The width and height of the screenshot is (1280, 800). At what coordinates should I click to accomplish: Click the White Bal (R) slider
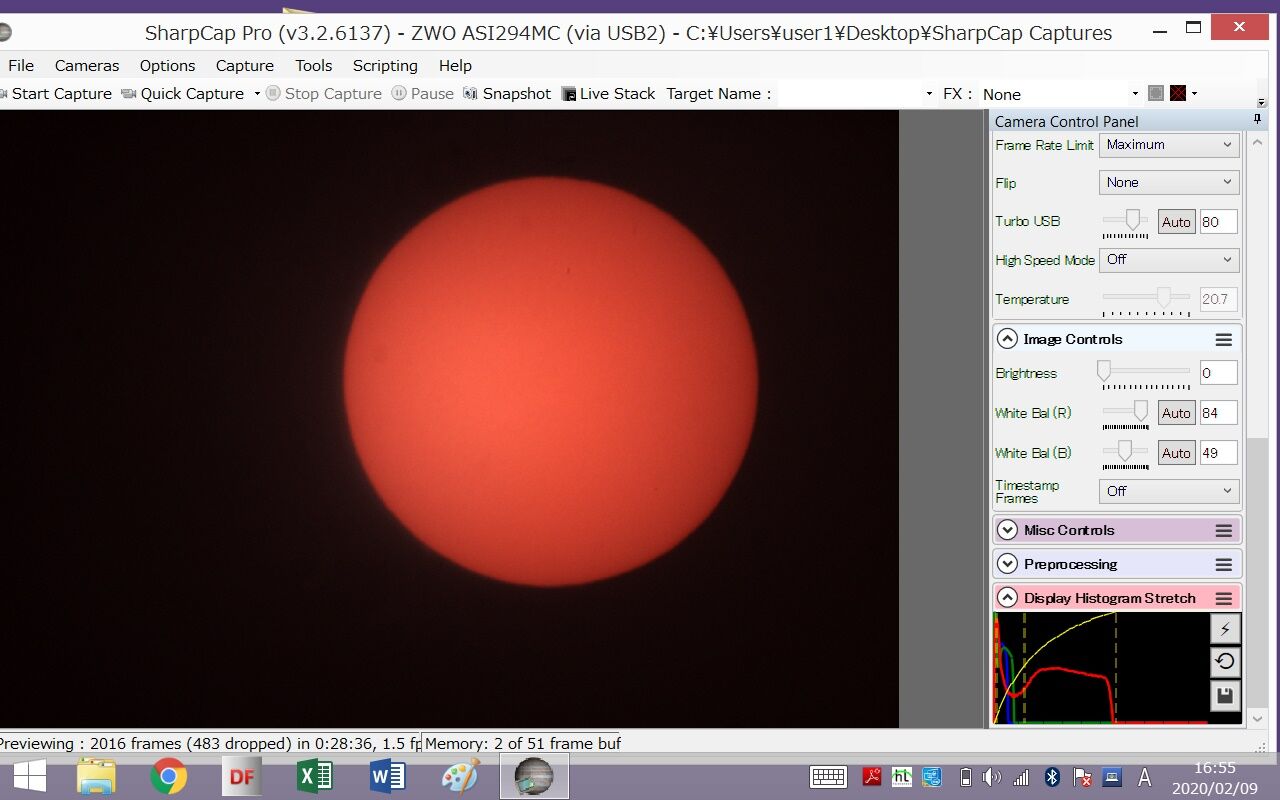[x=1126, y=413]
